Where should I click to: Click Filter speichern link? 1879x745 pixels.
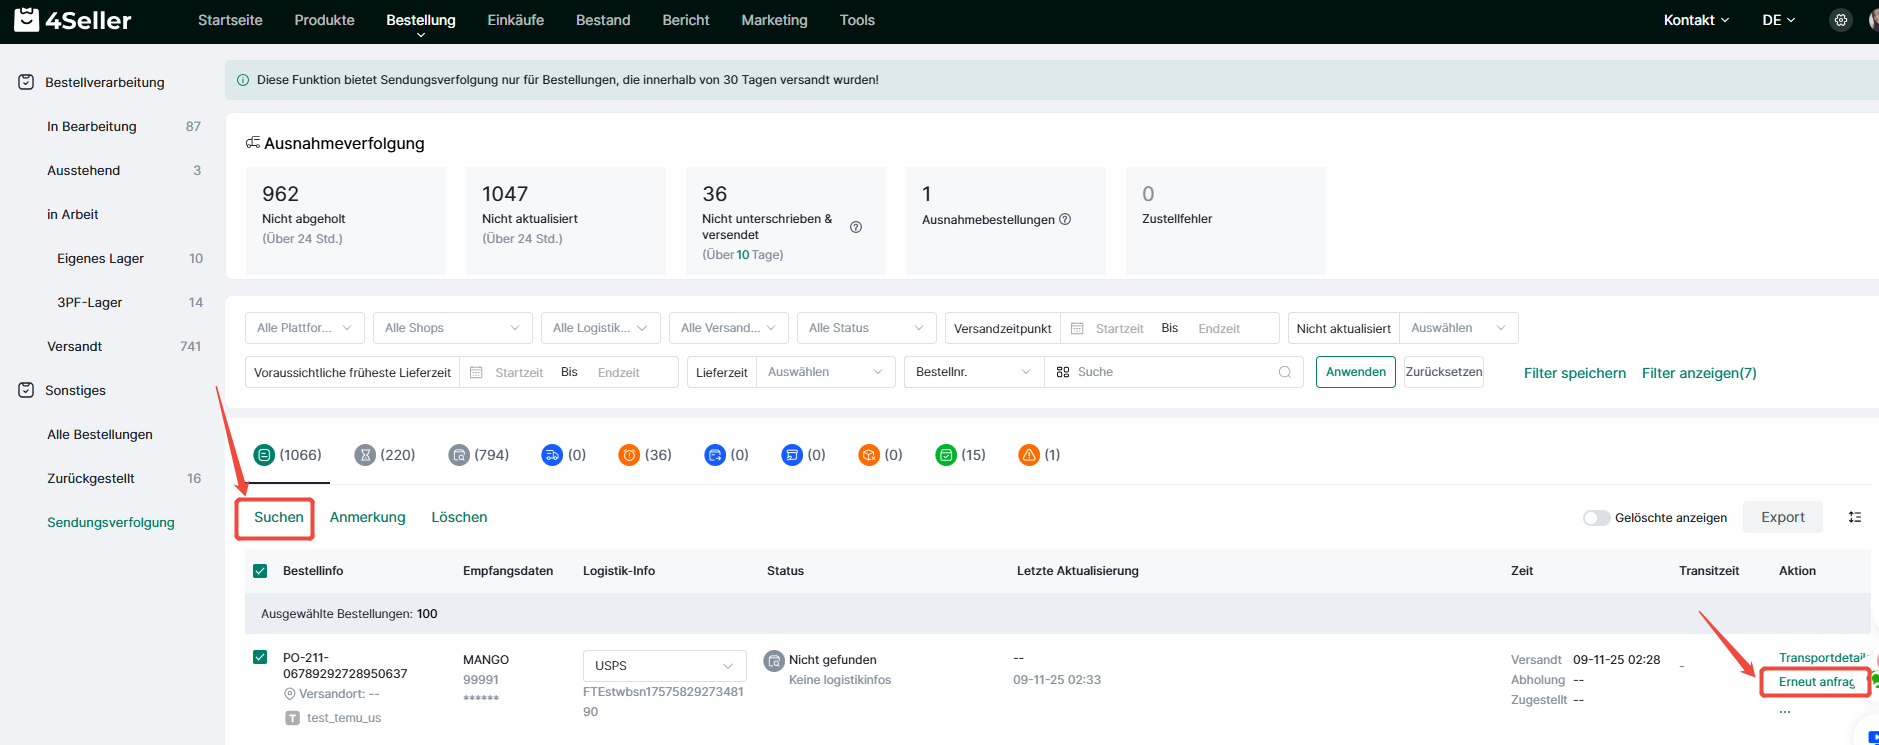point(1575,373)
